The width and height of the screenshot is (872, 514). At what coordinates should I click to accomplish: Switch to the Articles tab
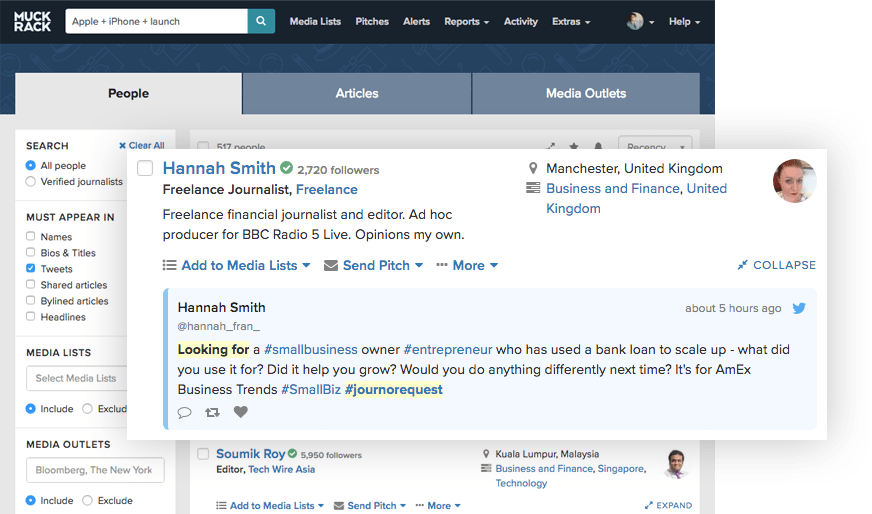(x=357, y=93)
